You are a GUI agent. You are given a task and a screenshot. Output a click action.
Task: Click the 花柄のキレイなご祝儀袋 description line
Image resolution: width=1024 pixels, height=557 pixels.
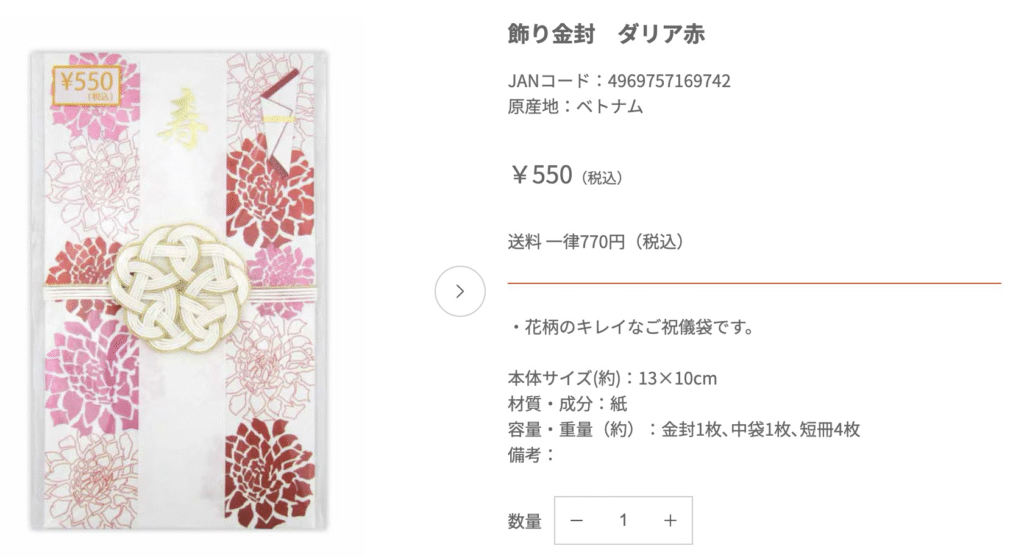coord(630,327)
